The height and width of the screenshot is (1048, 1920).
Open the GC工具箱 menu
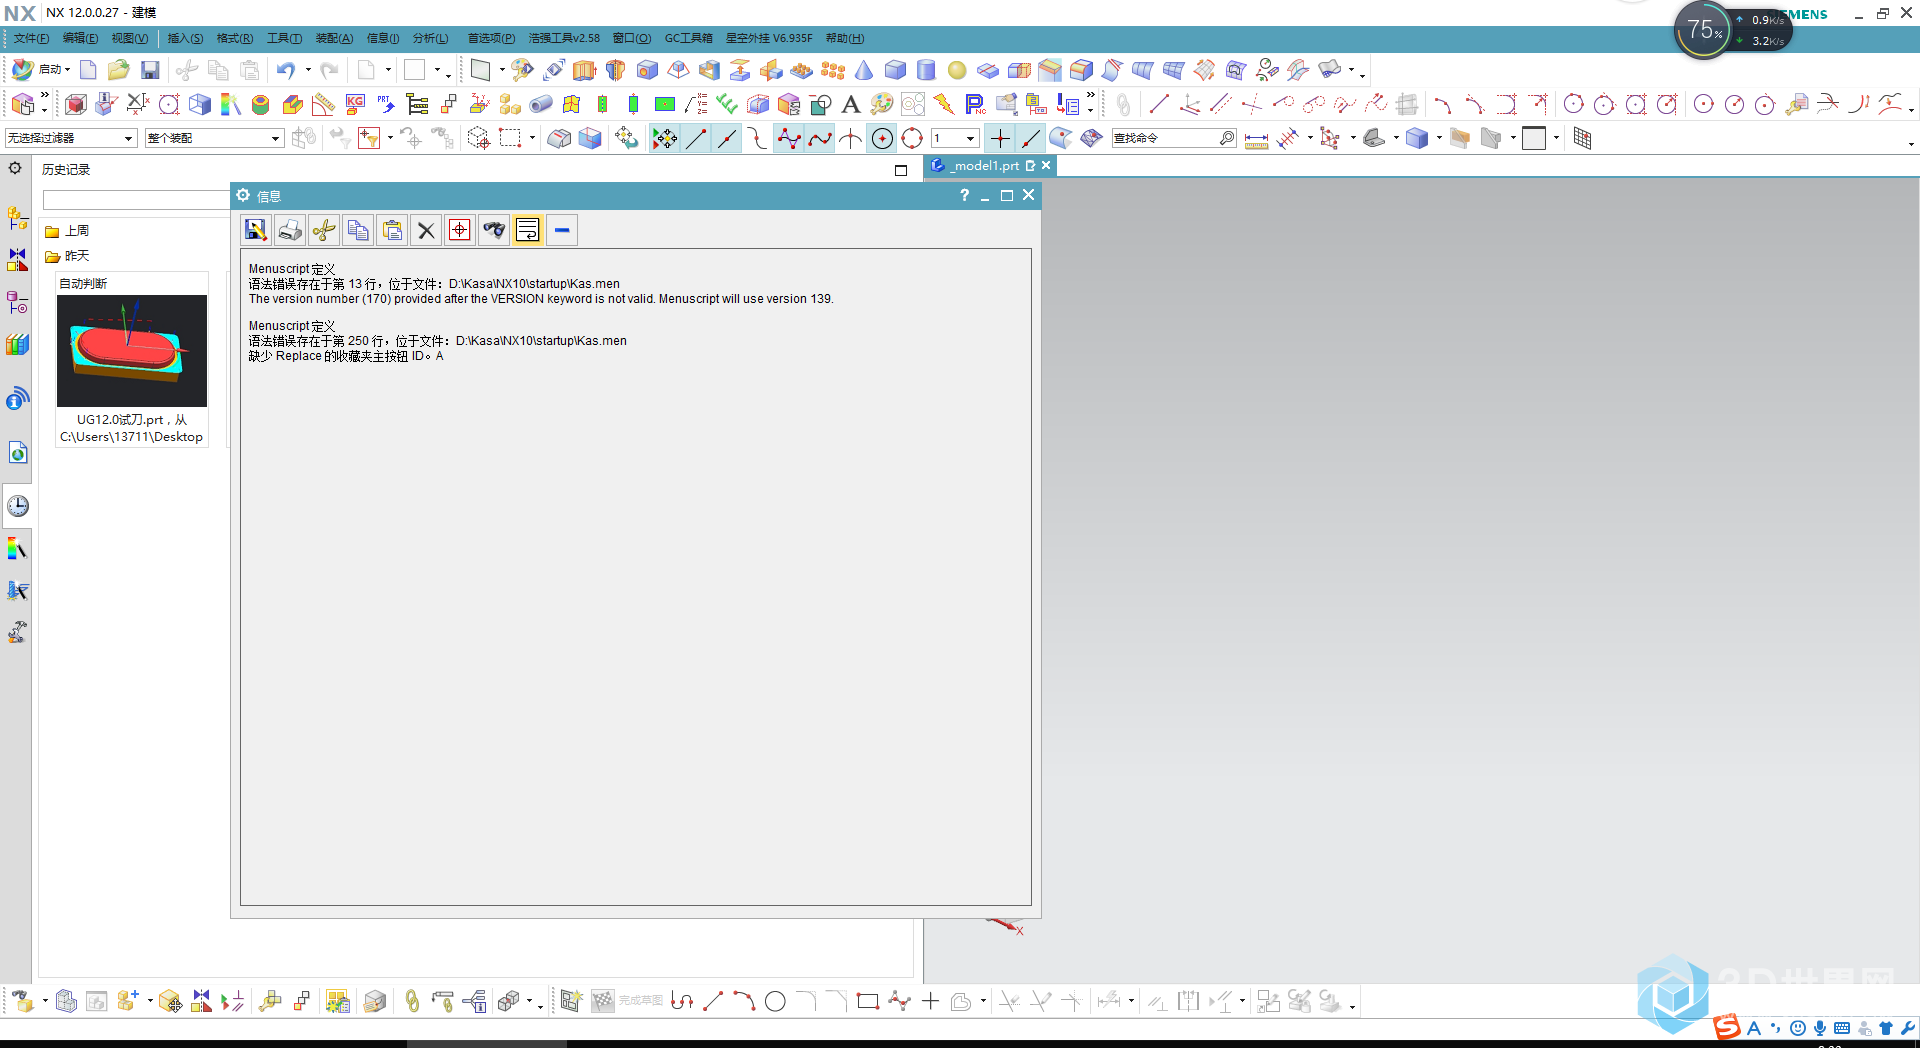coord(689,38)
